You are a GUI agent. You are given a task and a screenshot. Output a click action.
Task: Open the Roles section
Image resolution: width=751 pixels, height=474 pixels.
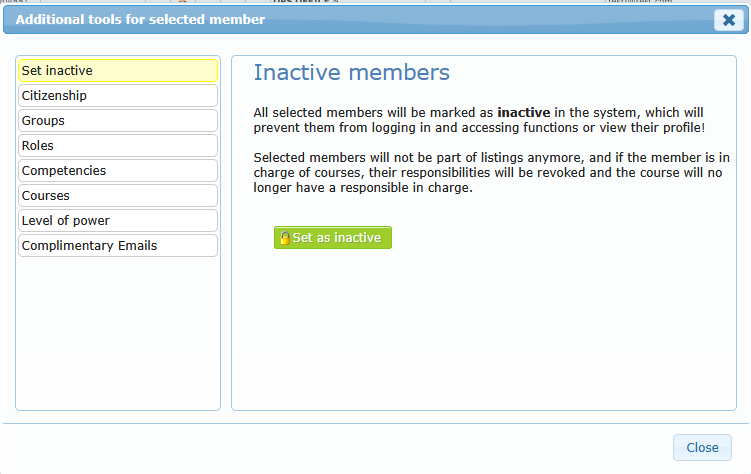click(117, 146)
